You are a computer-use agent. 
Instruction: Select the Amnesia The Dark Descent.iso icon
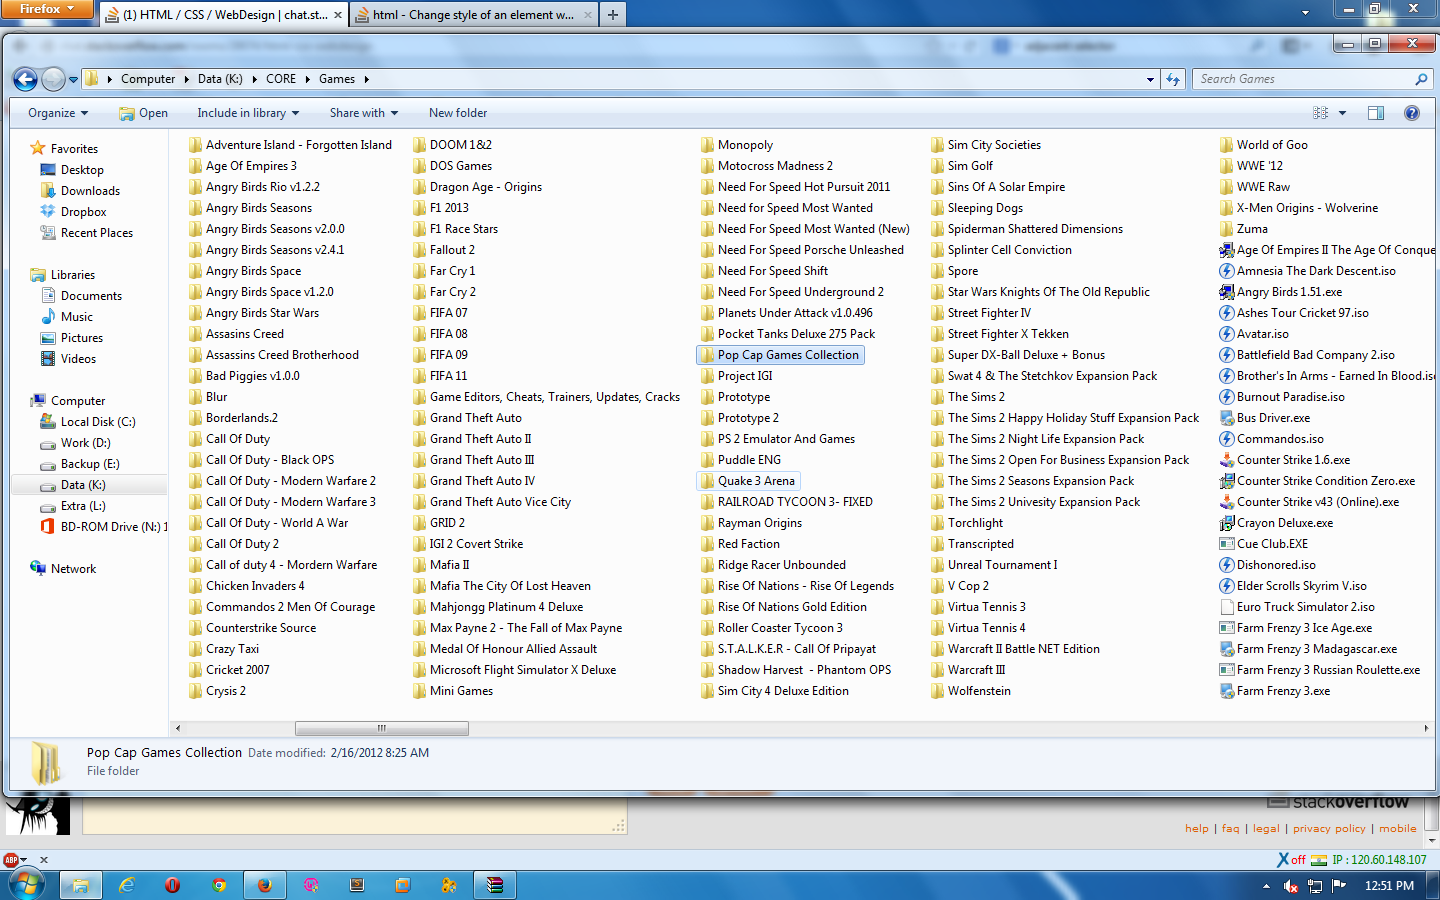pos(1227,271)
